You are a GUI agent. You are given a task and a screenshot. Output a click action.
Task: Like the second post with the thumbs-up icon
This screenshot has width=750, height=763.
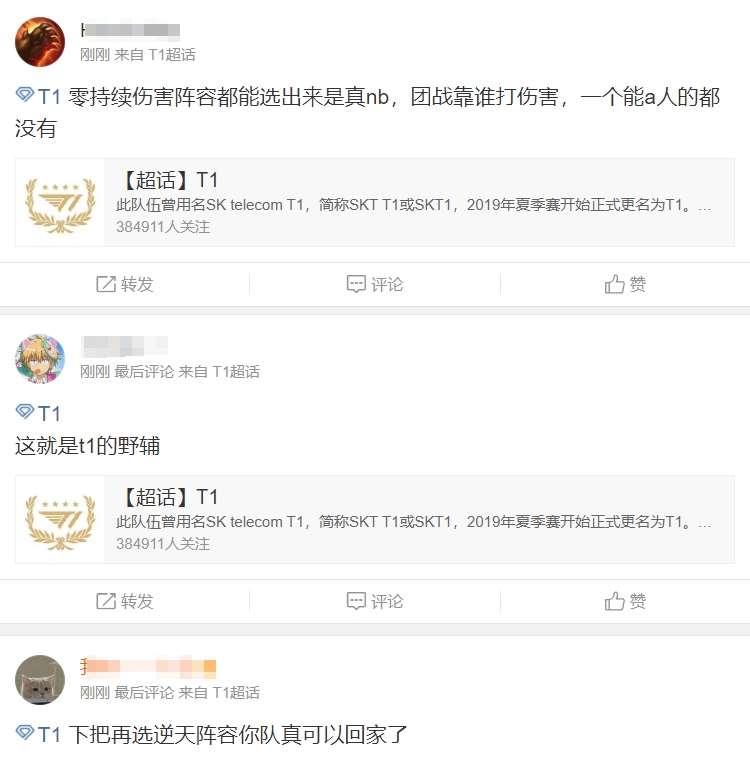[614, 601]
